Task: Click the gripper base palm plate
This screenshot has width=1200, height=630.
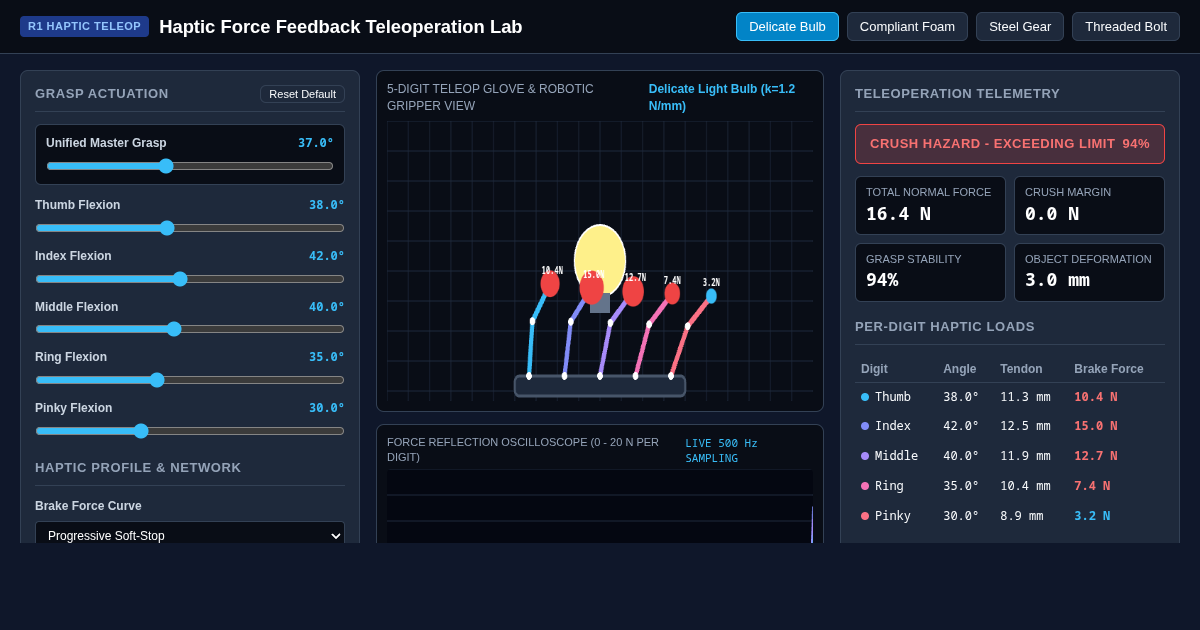Action: [x=600, y=386]
